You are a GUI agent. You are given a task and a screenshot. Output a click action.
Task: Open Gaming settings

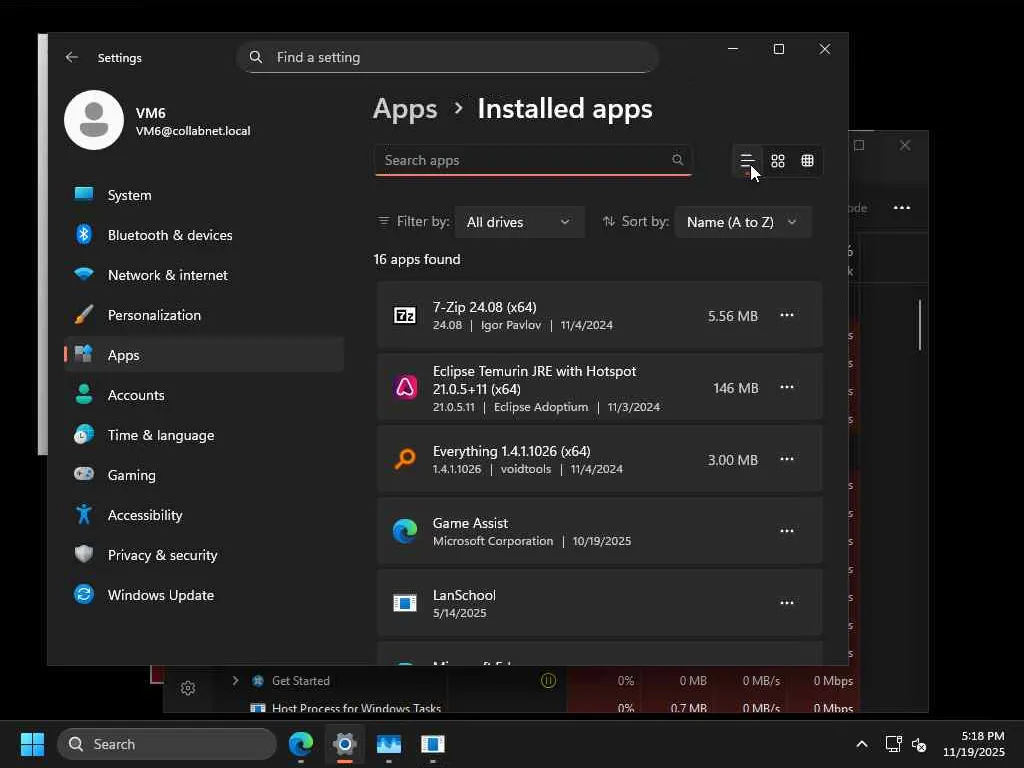(x=204, y=475)
